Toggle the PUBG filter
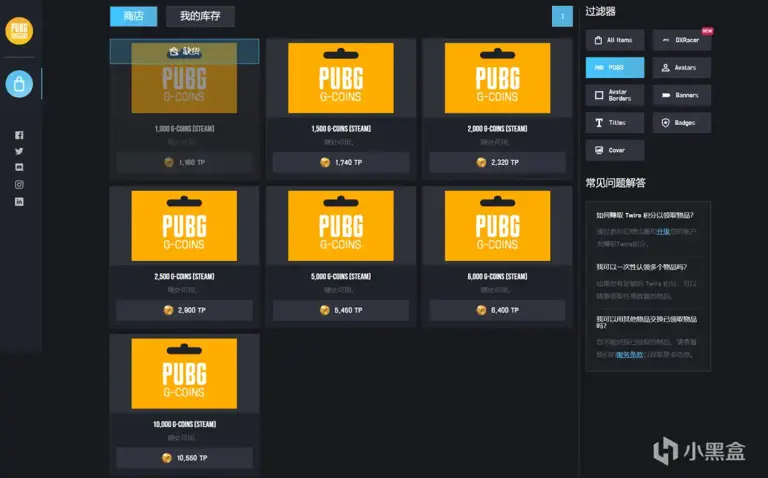Image resolution: width=768 pixels, height=478 pixels. [614, 68]
